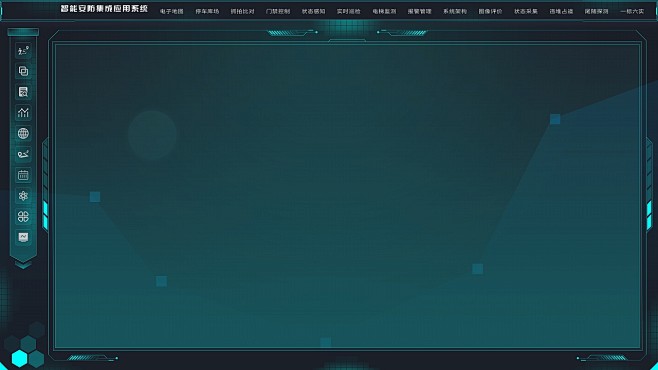This screenshot has width=658, height=370.
Task: Open the calendar icon in sidebar
Action: click(23, 175)
